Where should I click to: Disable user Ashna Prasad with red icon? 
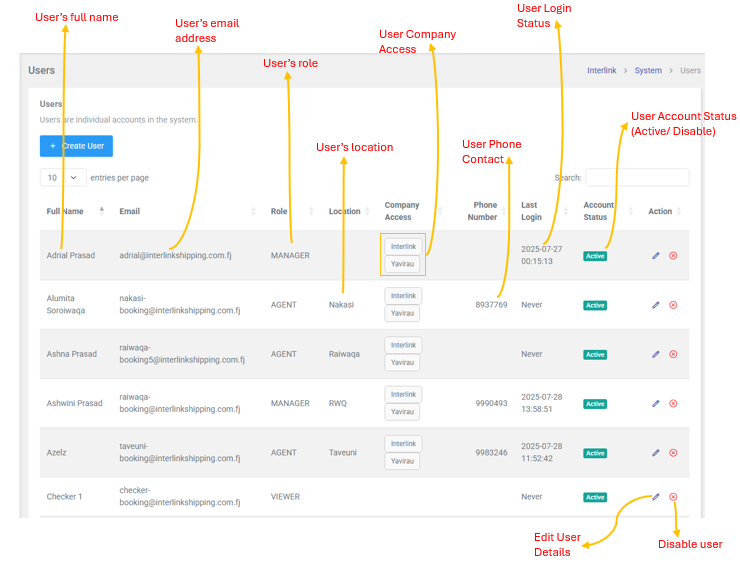click(673, 354)
